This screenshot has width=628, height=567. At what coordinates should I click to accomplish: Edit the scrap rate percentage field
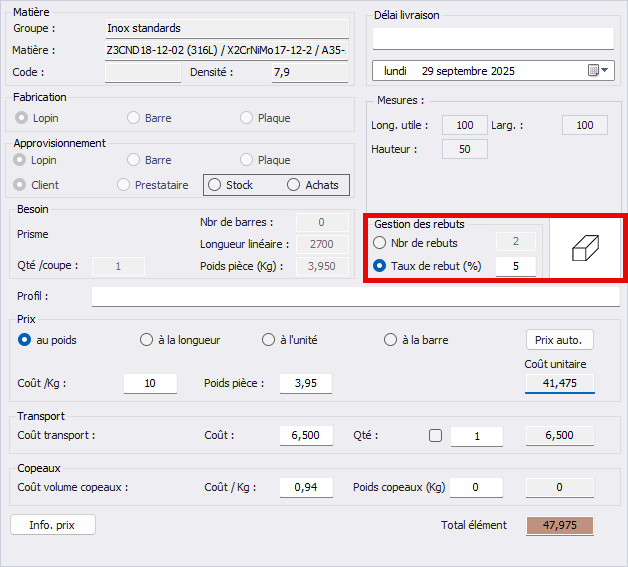point(515,266)
